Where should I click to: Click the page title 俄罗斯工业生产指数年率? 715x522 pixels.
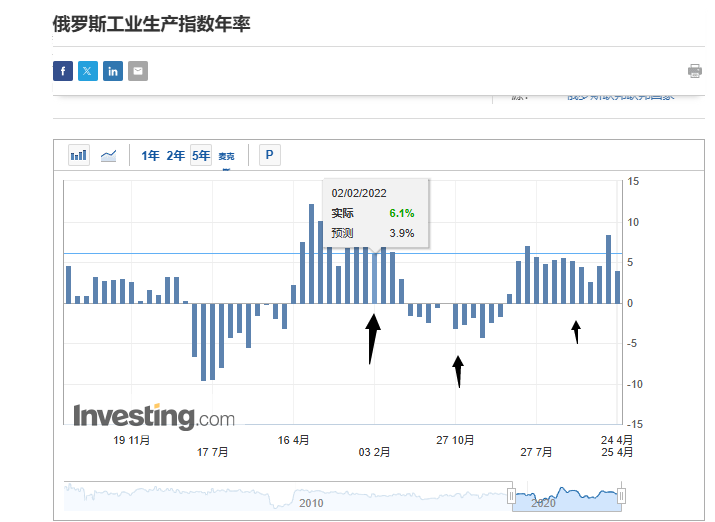click(151, 24)
